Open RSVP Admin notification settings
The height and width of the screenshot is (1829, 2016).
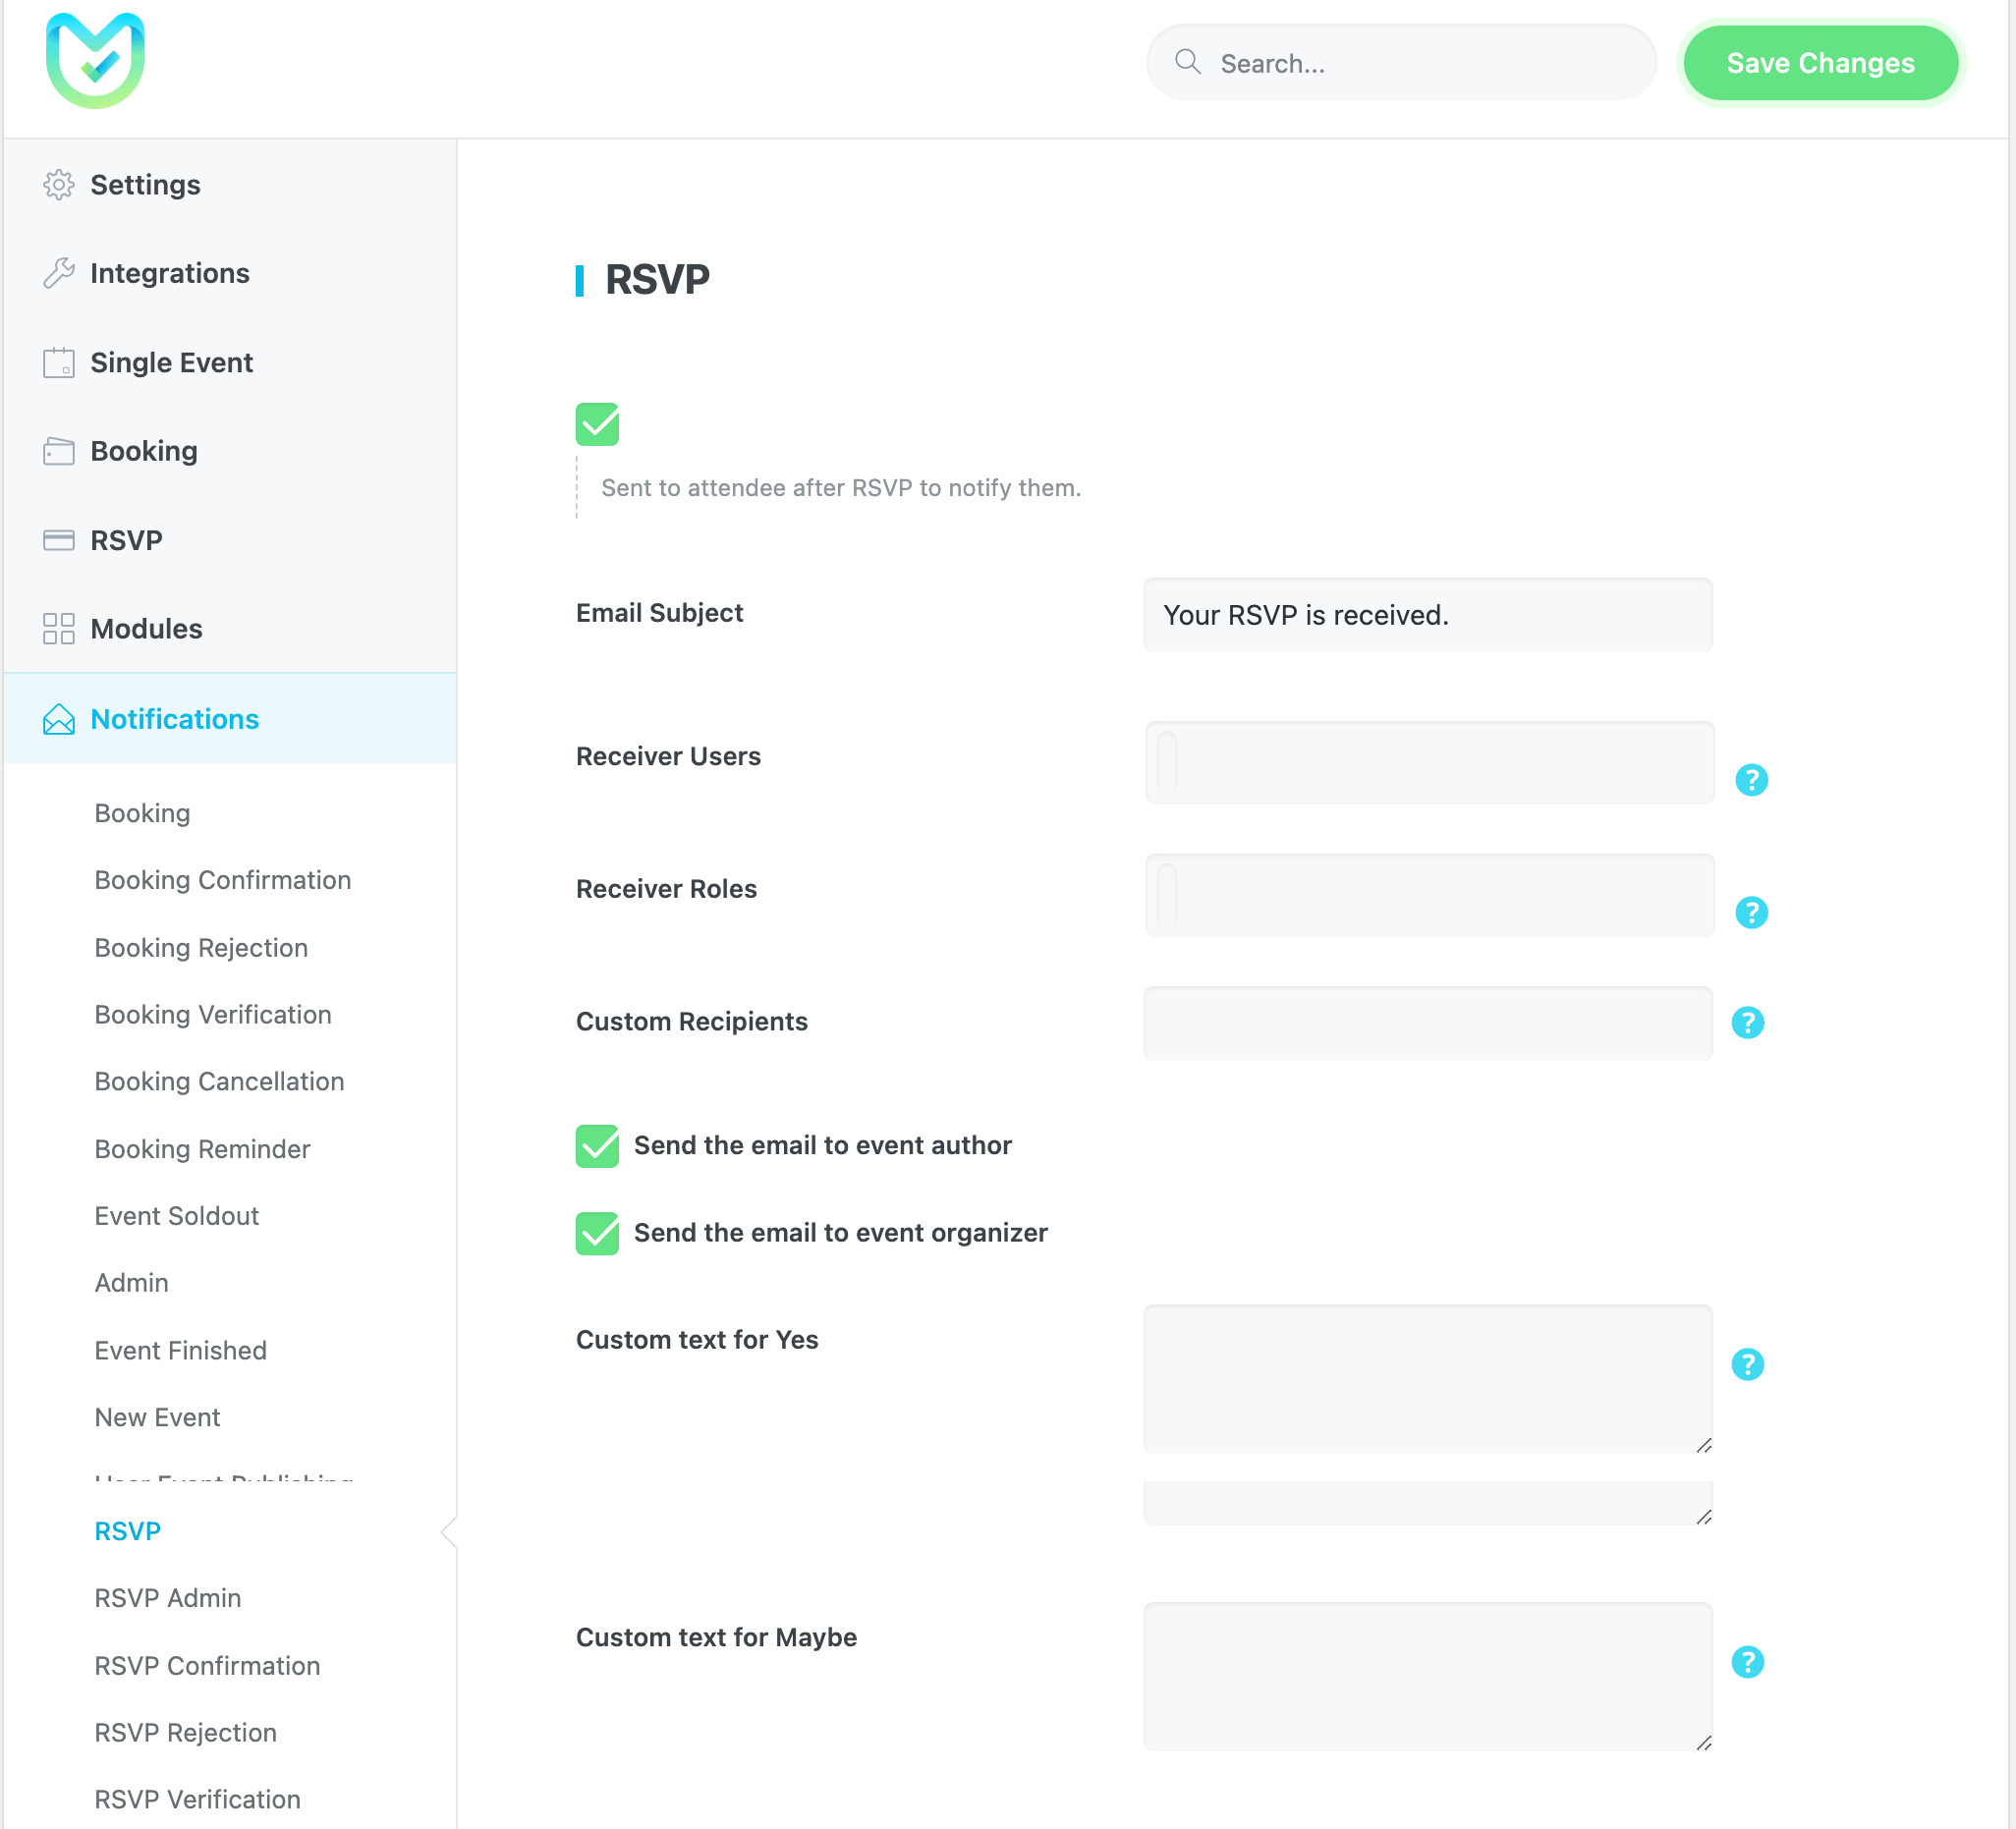point(168,1598)
